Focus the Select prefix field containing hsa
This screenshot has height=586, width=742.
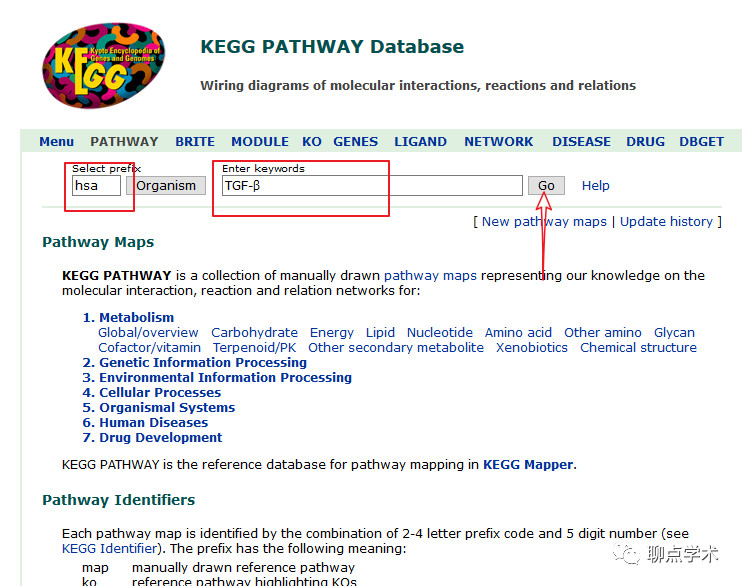[97, 186]
